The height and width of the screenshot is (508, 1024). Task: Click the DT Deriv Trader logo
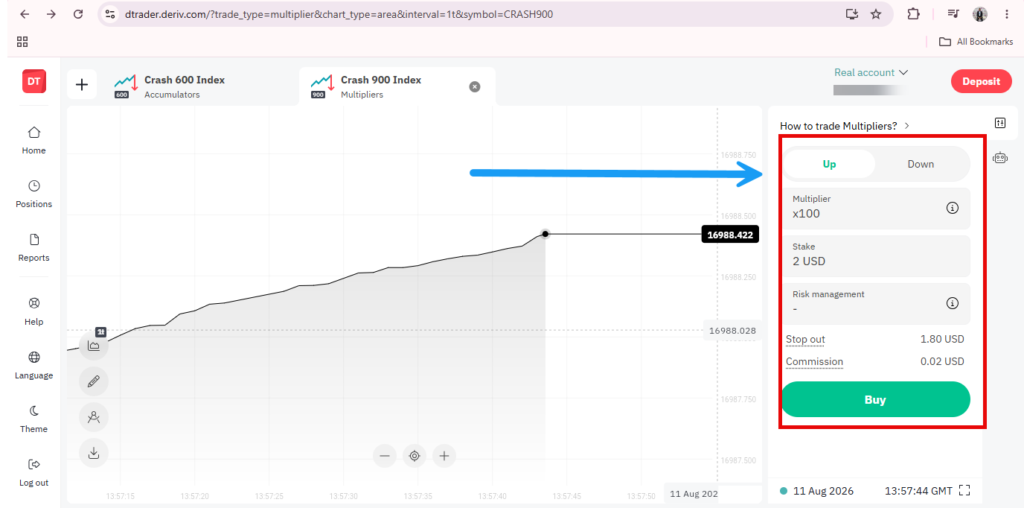click(34, 82)
